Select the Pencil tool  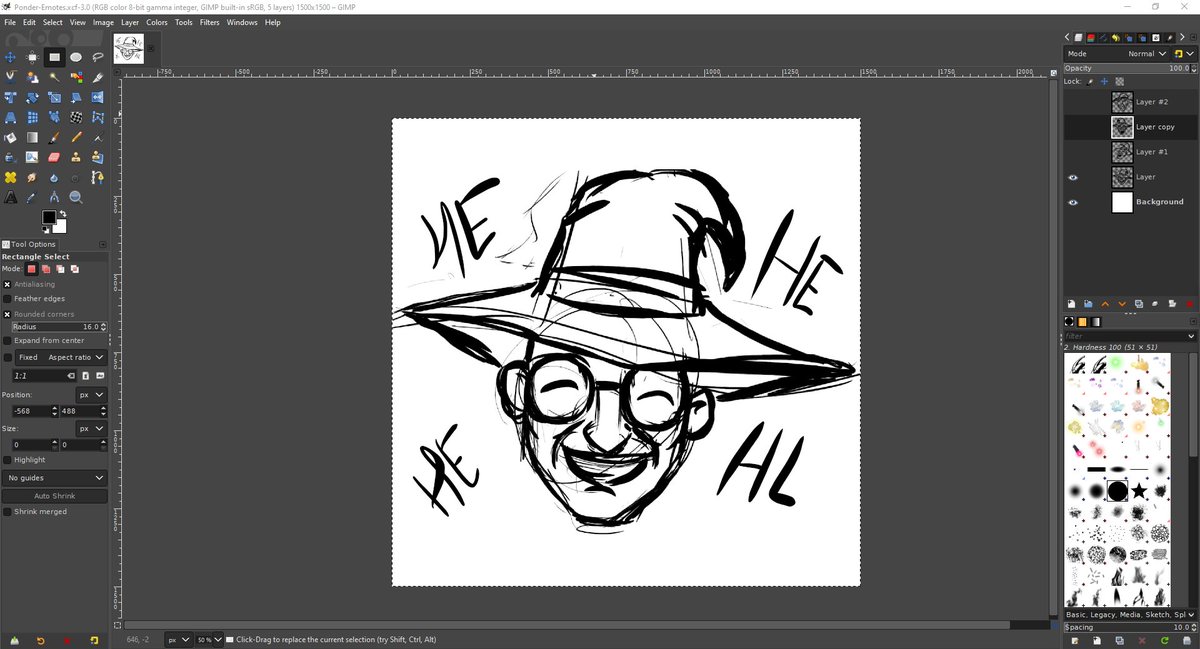76,138
